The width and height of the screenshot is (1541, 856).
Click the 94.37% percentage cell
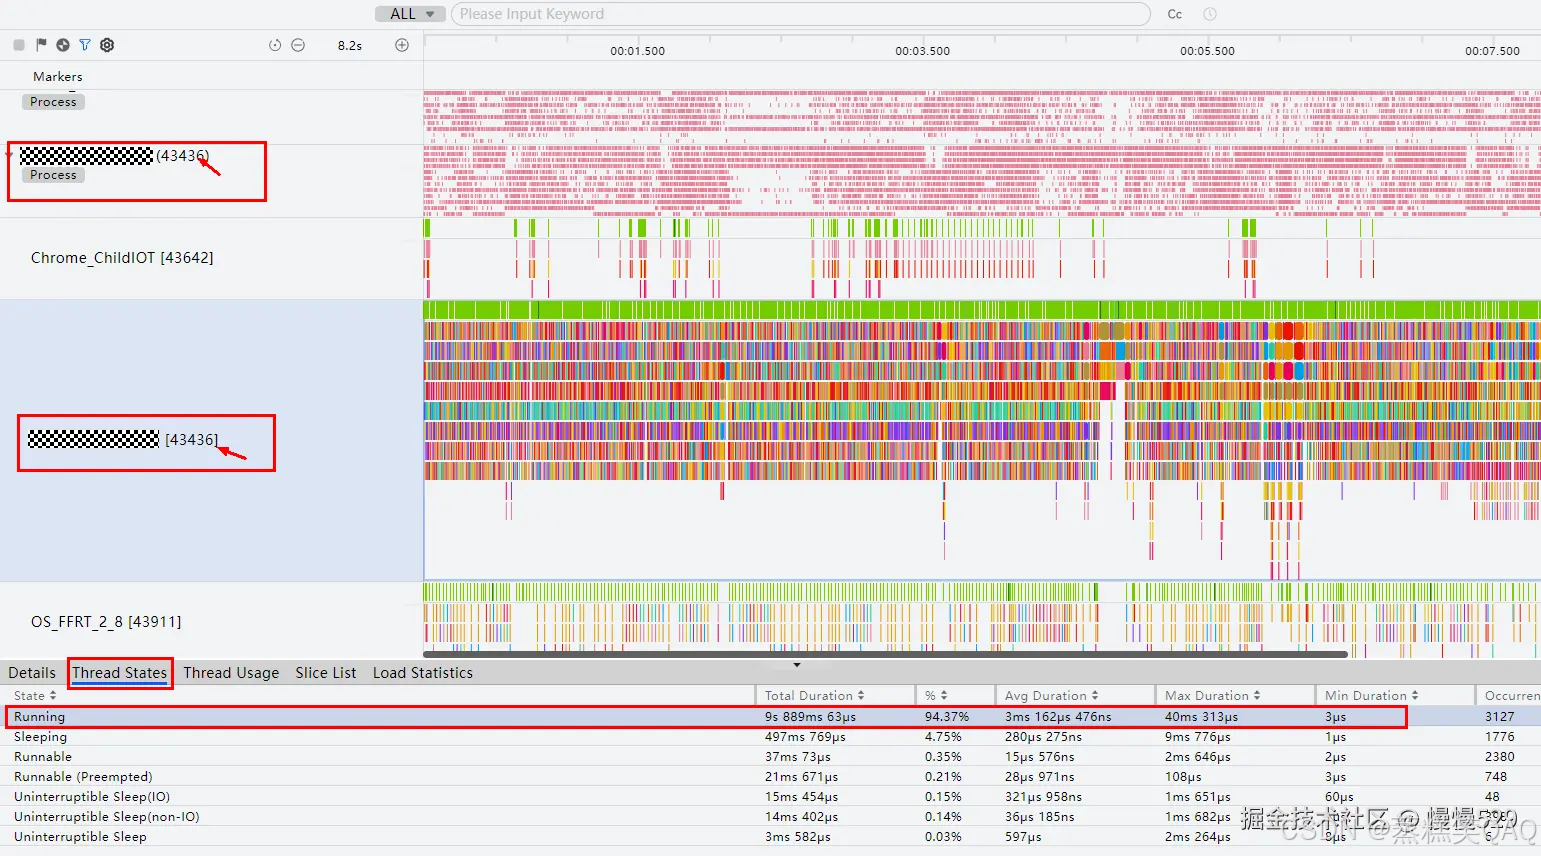pyautogui.click(x=946, y=717)
